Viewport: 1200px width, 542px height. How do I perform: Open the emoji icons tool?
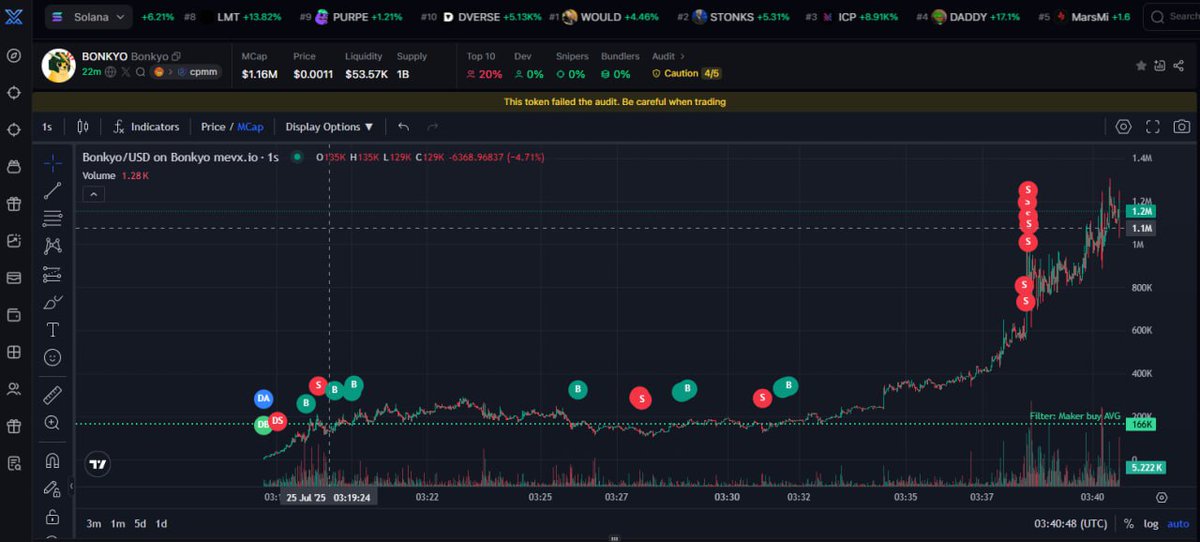click(x=52, y=357)
